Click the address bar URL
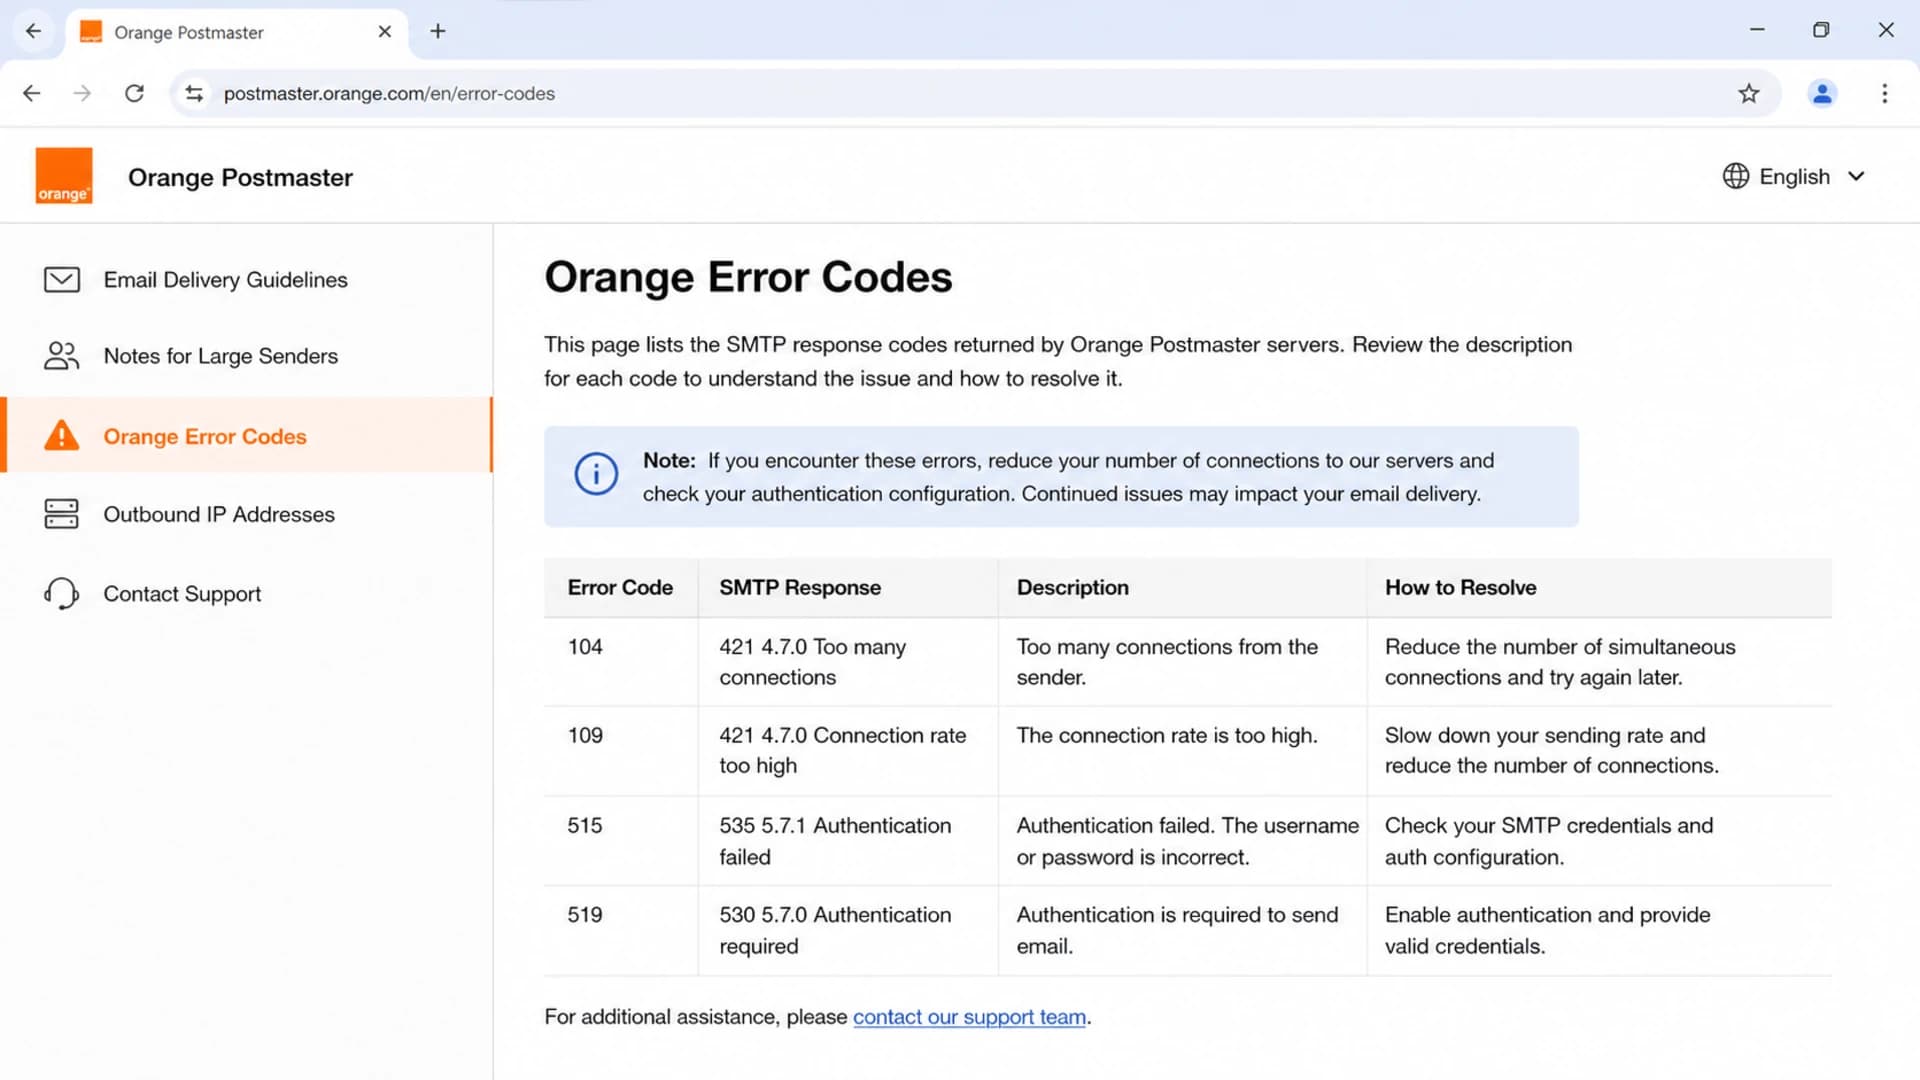The height and width of the screenshot is (1080, 1920). [x=389, y=93]
